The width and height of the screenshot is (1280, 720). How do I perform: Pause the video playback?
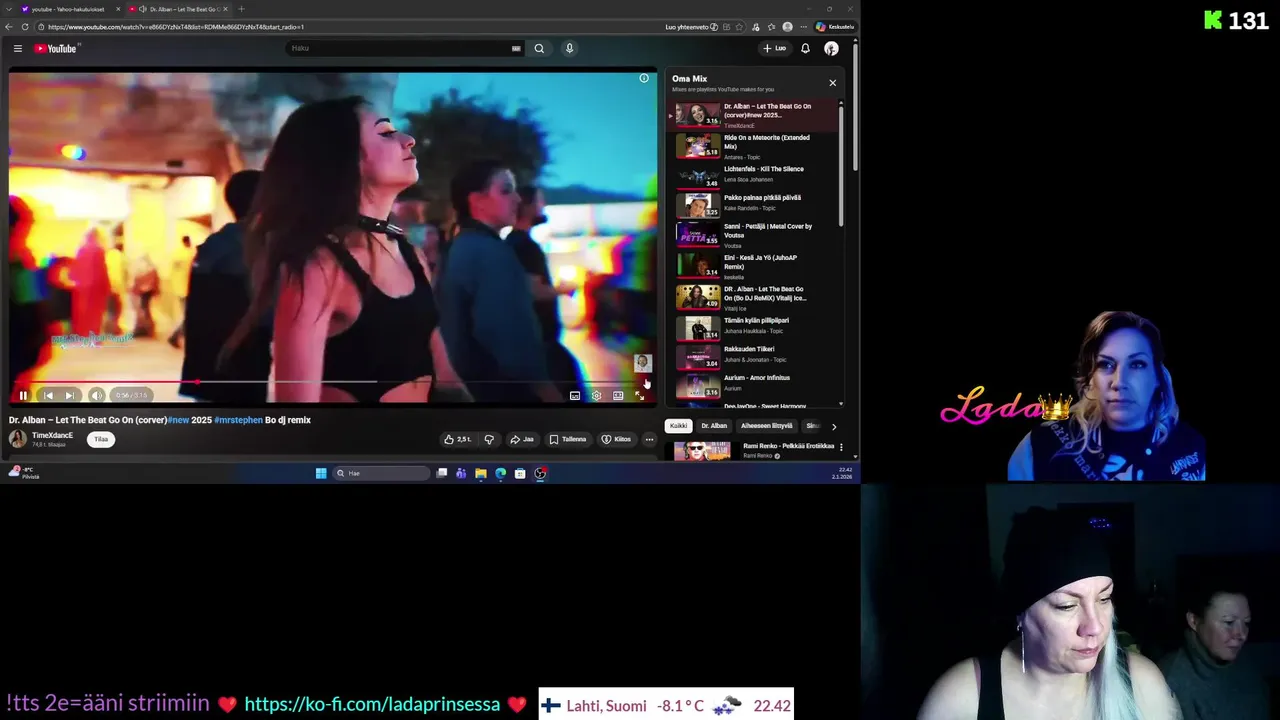[x=23, y=395]
